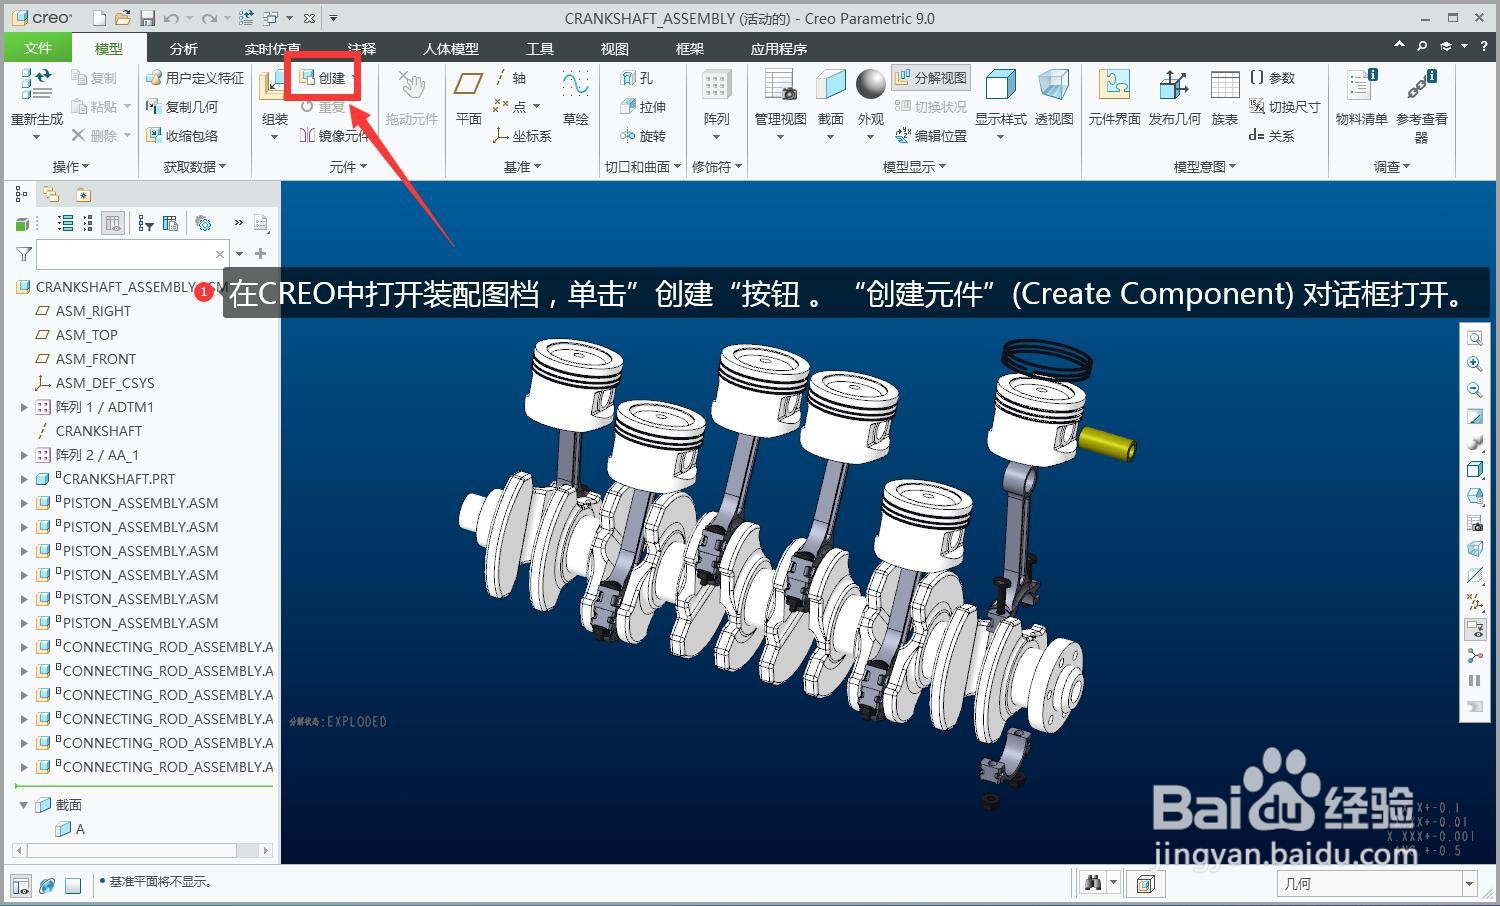Click the Publish Geometry (发布几何) icon

click(x=1174, y=85)
